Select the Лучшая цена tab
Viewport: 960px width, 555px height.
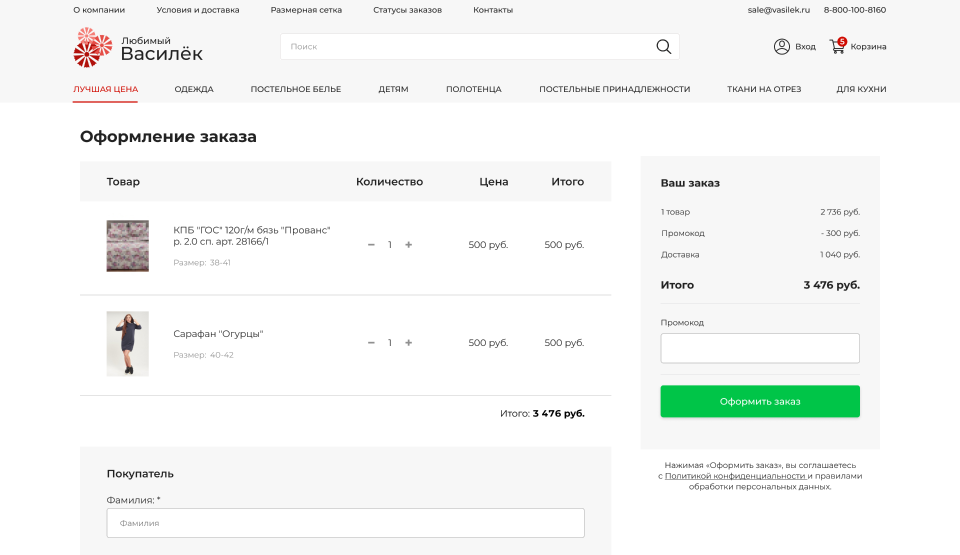(x=105, y=89)
